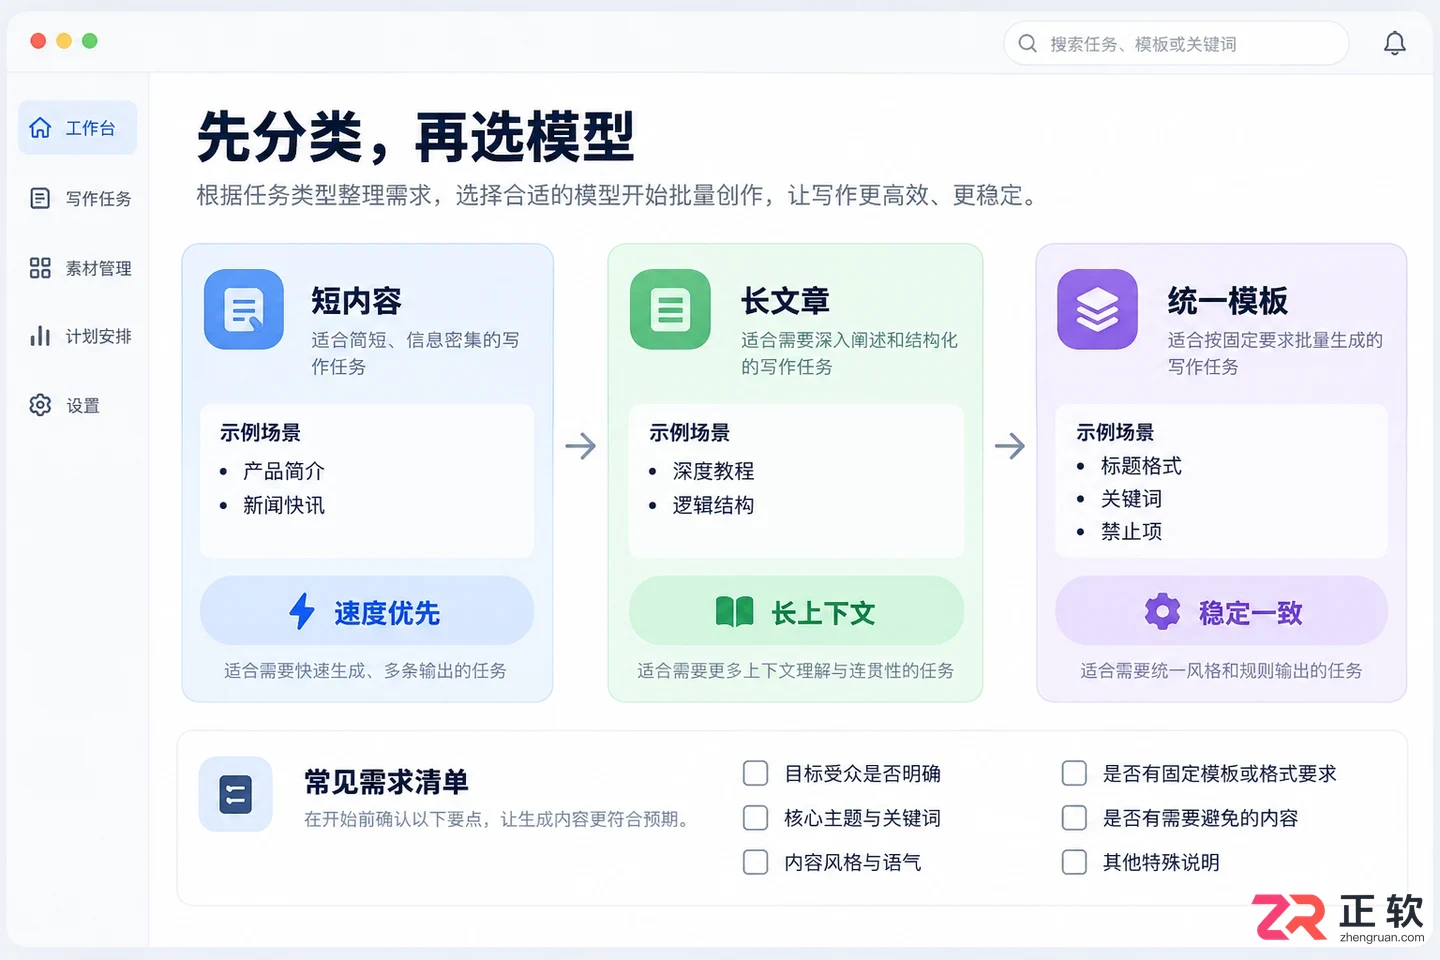Enable the 内容风格与语气 checkbox

point(756,862)
